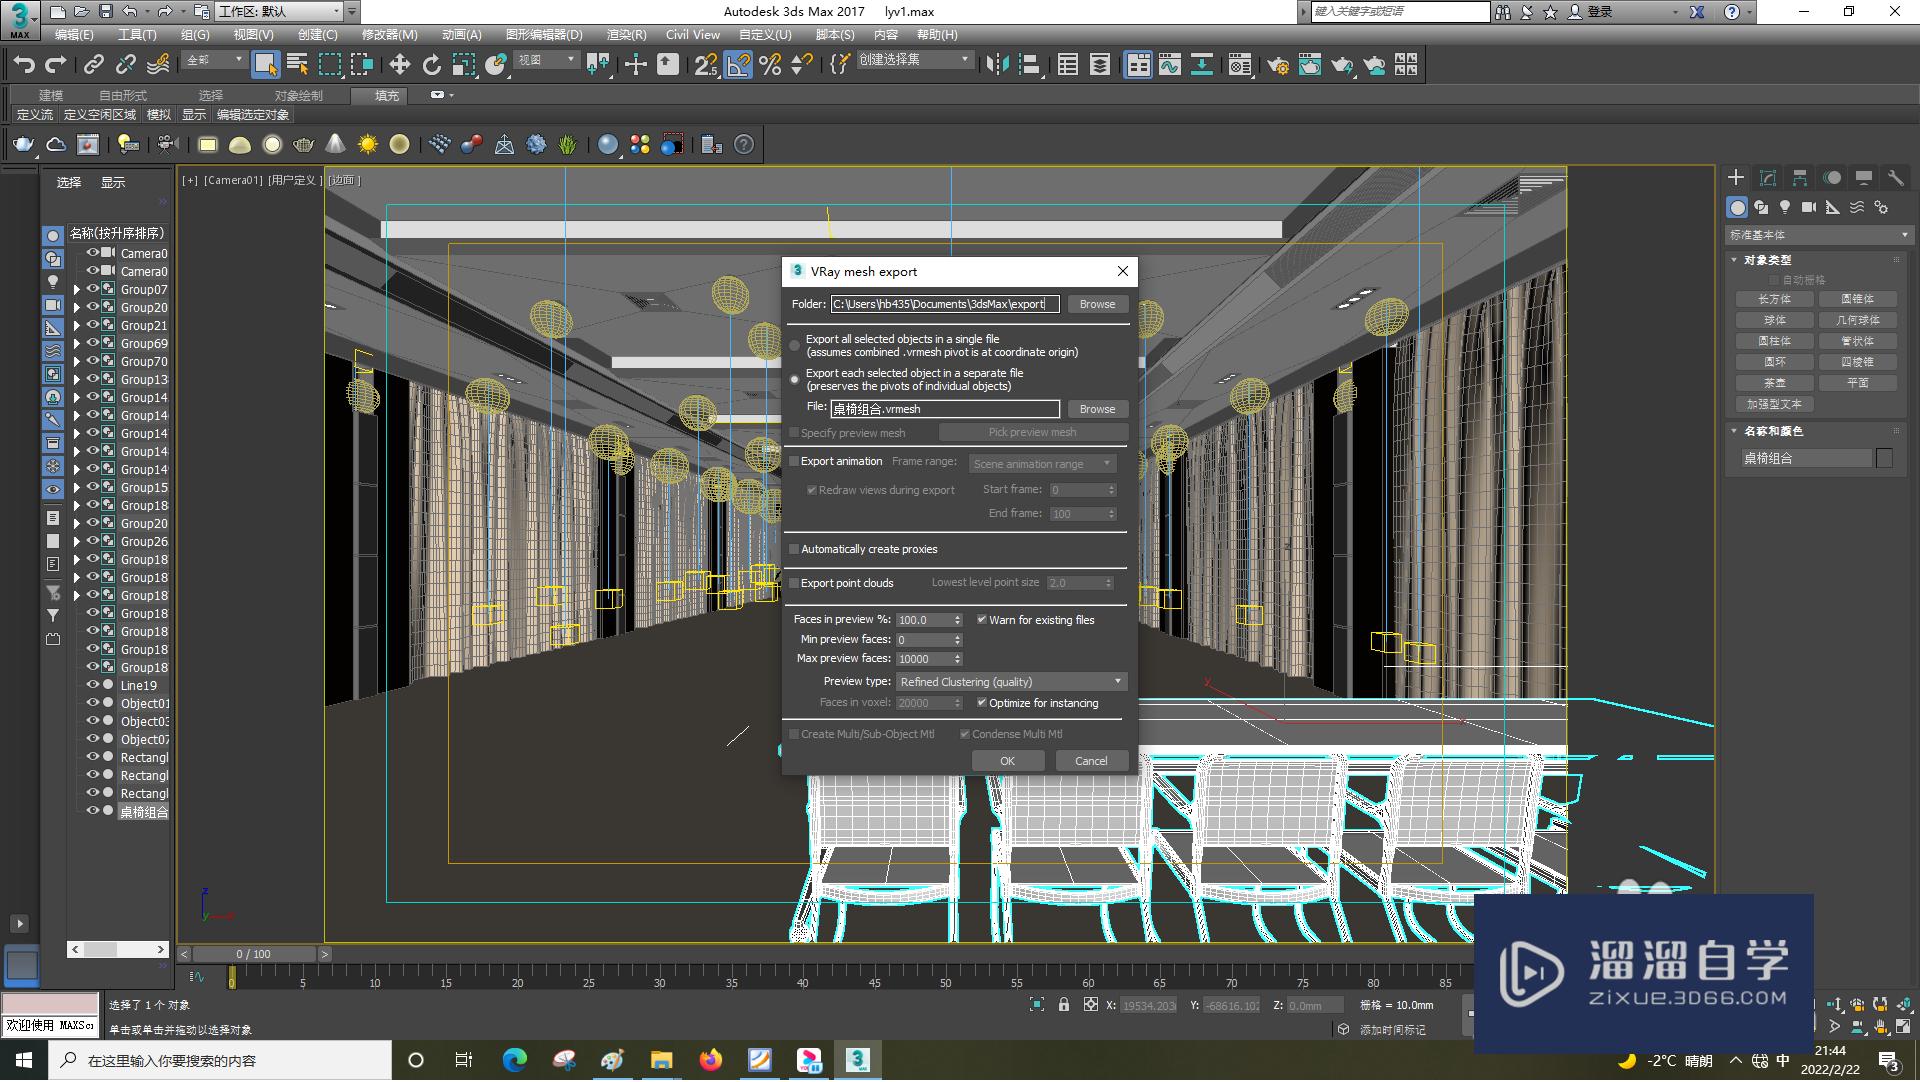This screenshot has width=1920, height=1082.
Task: Open the Curve Editor icon
Action: pyautogui.click(x=1169, y=65)
